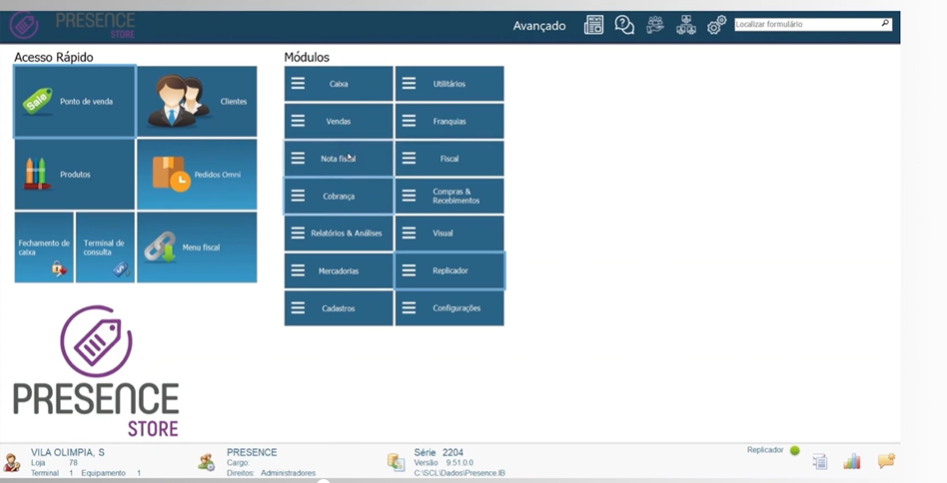This screenshot has height=483, width=947.
Task: Open the Compras & Recebimentos module
Action: point(450,196)
